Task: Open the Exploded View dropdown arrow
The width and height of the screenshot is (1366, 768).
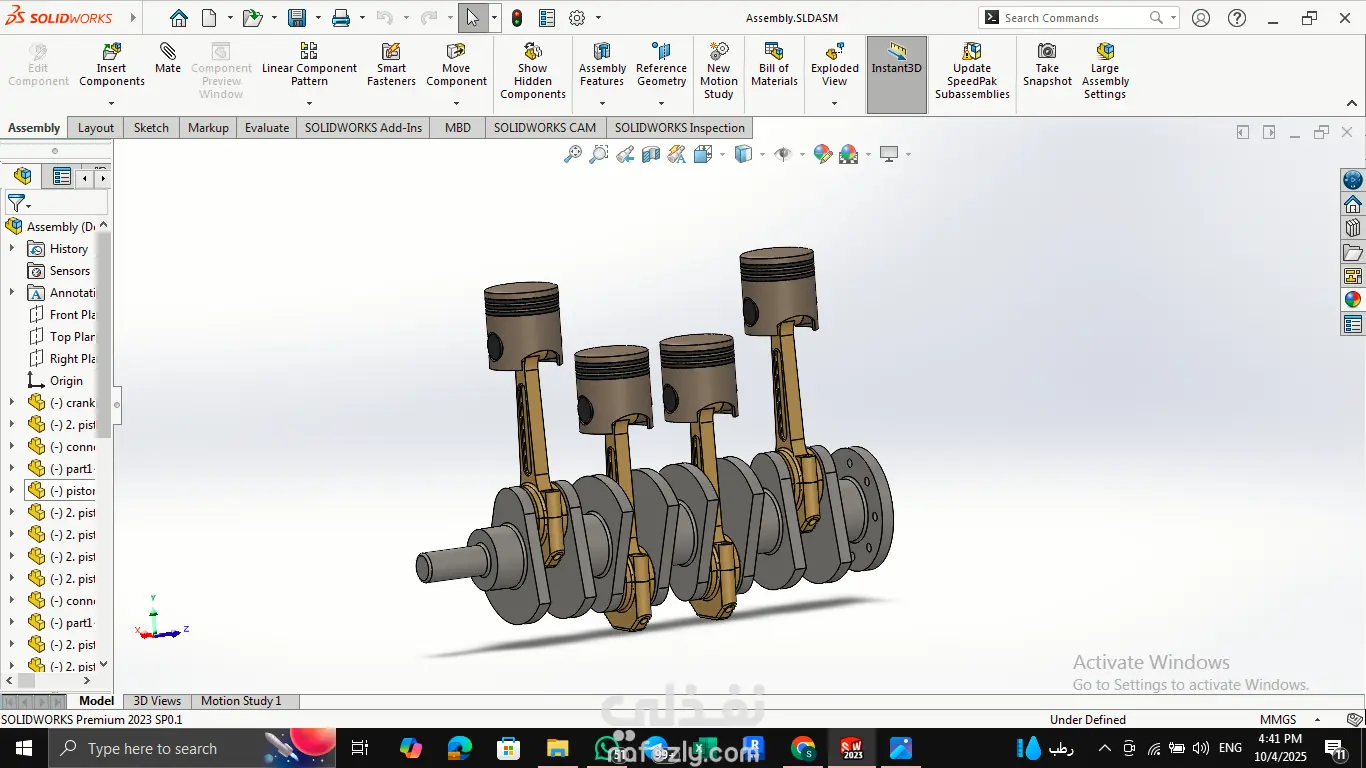Action: [835, 103]
